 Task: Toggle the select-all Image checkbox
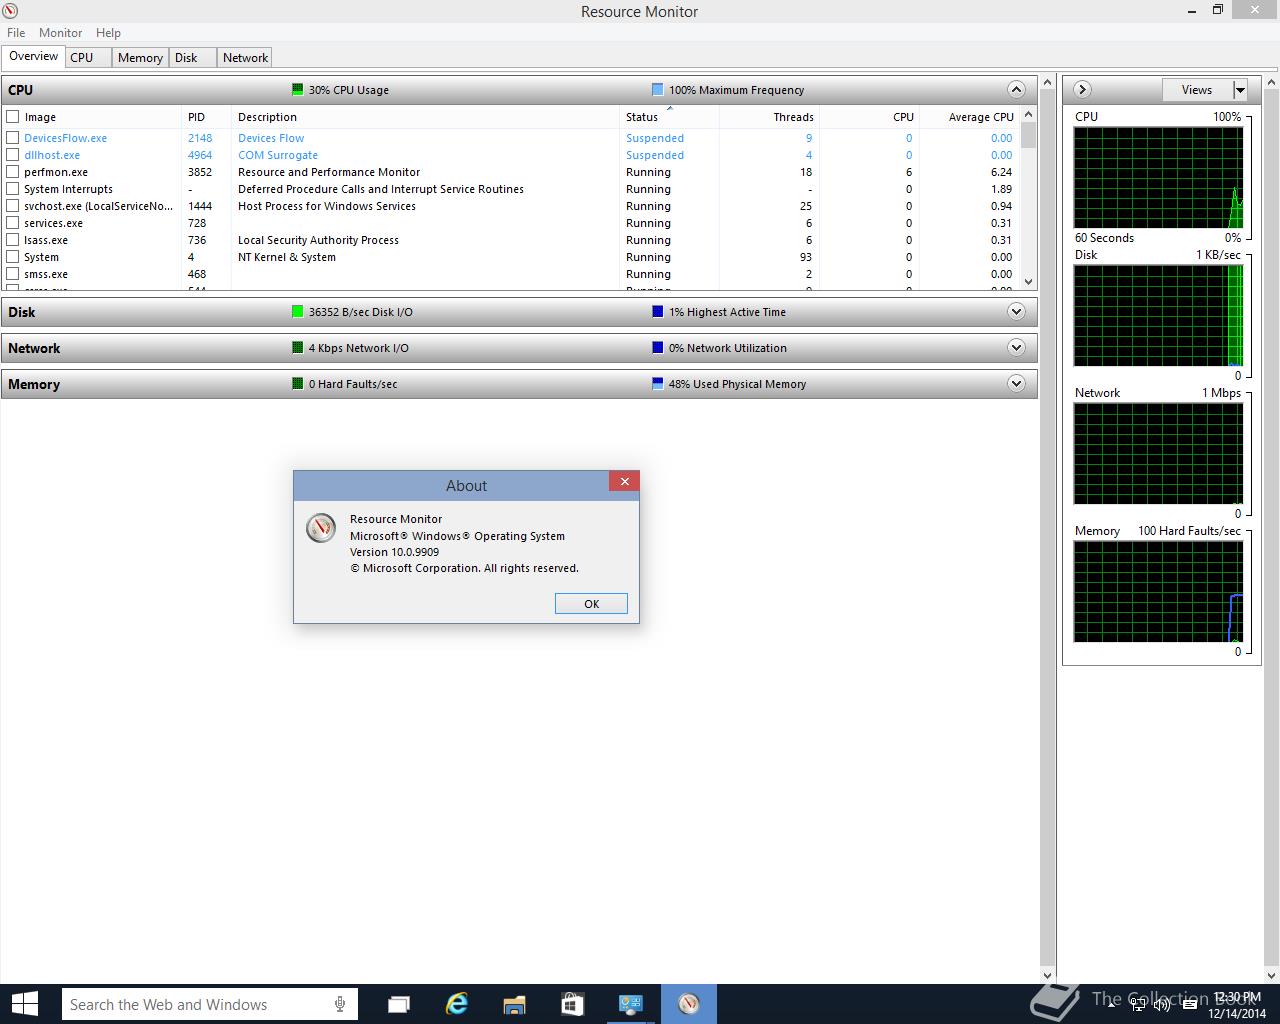(x=13, y=117)
